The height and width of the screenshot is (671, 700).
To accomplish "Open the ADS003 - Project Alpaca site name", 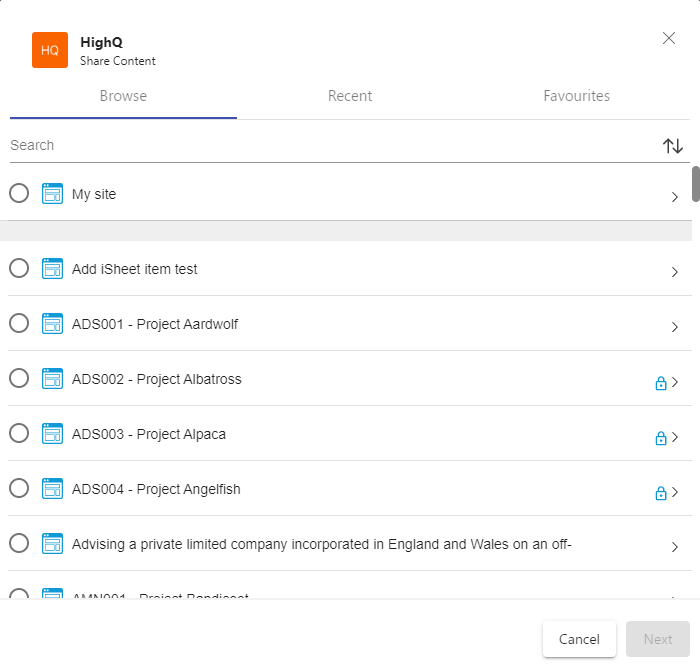I will pos(149,434).
